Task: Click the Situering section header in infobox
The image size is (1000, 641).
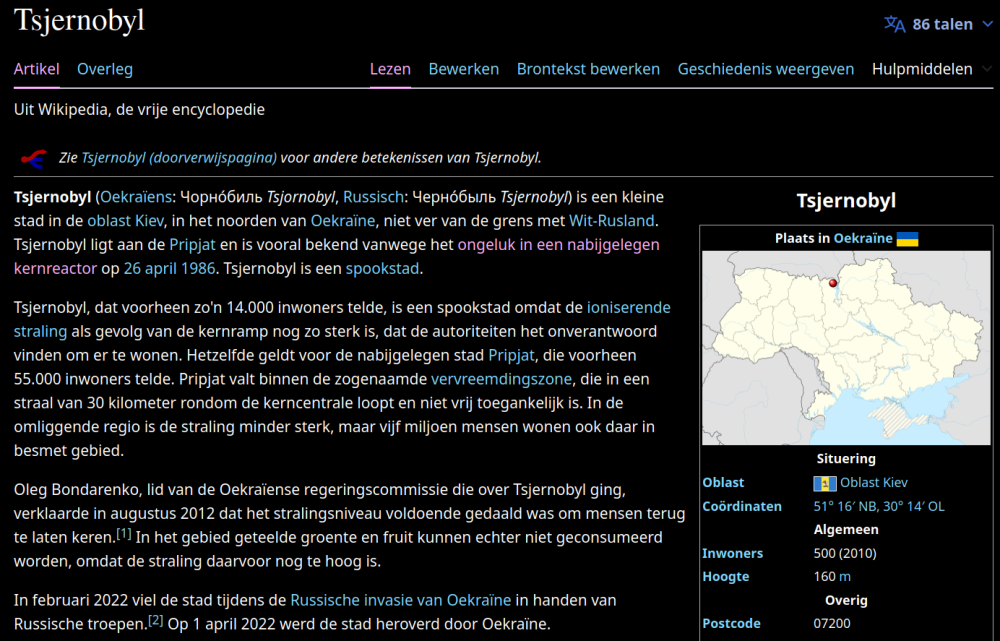Action: [x=846, y=459]
